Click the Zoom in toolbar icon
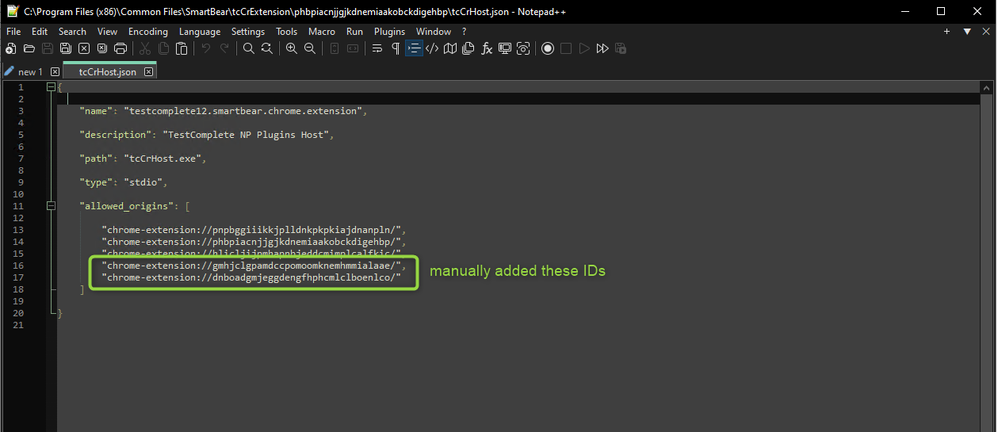Image resolution: width=998 pixels, height=432 pixels. click(292, 48)
